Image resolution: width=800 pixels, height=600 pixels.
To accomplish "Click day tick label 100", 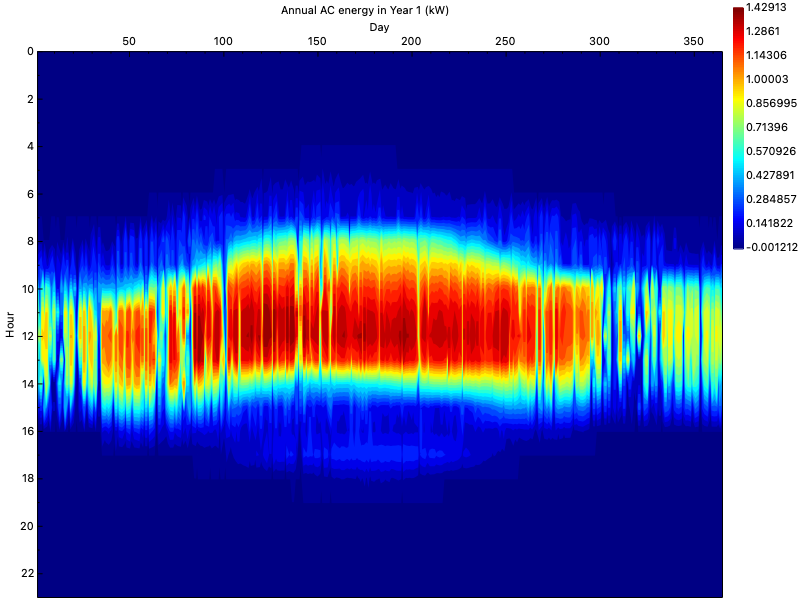I will pos(223,41).
